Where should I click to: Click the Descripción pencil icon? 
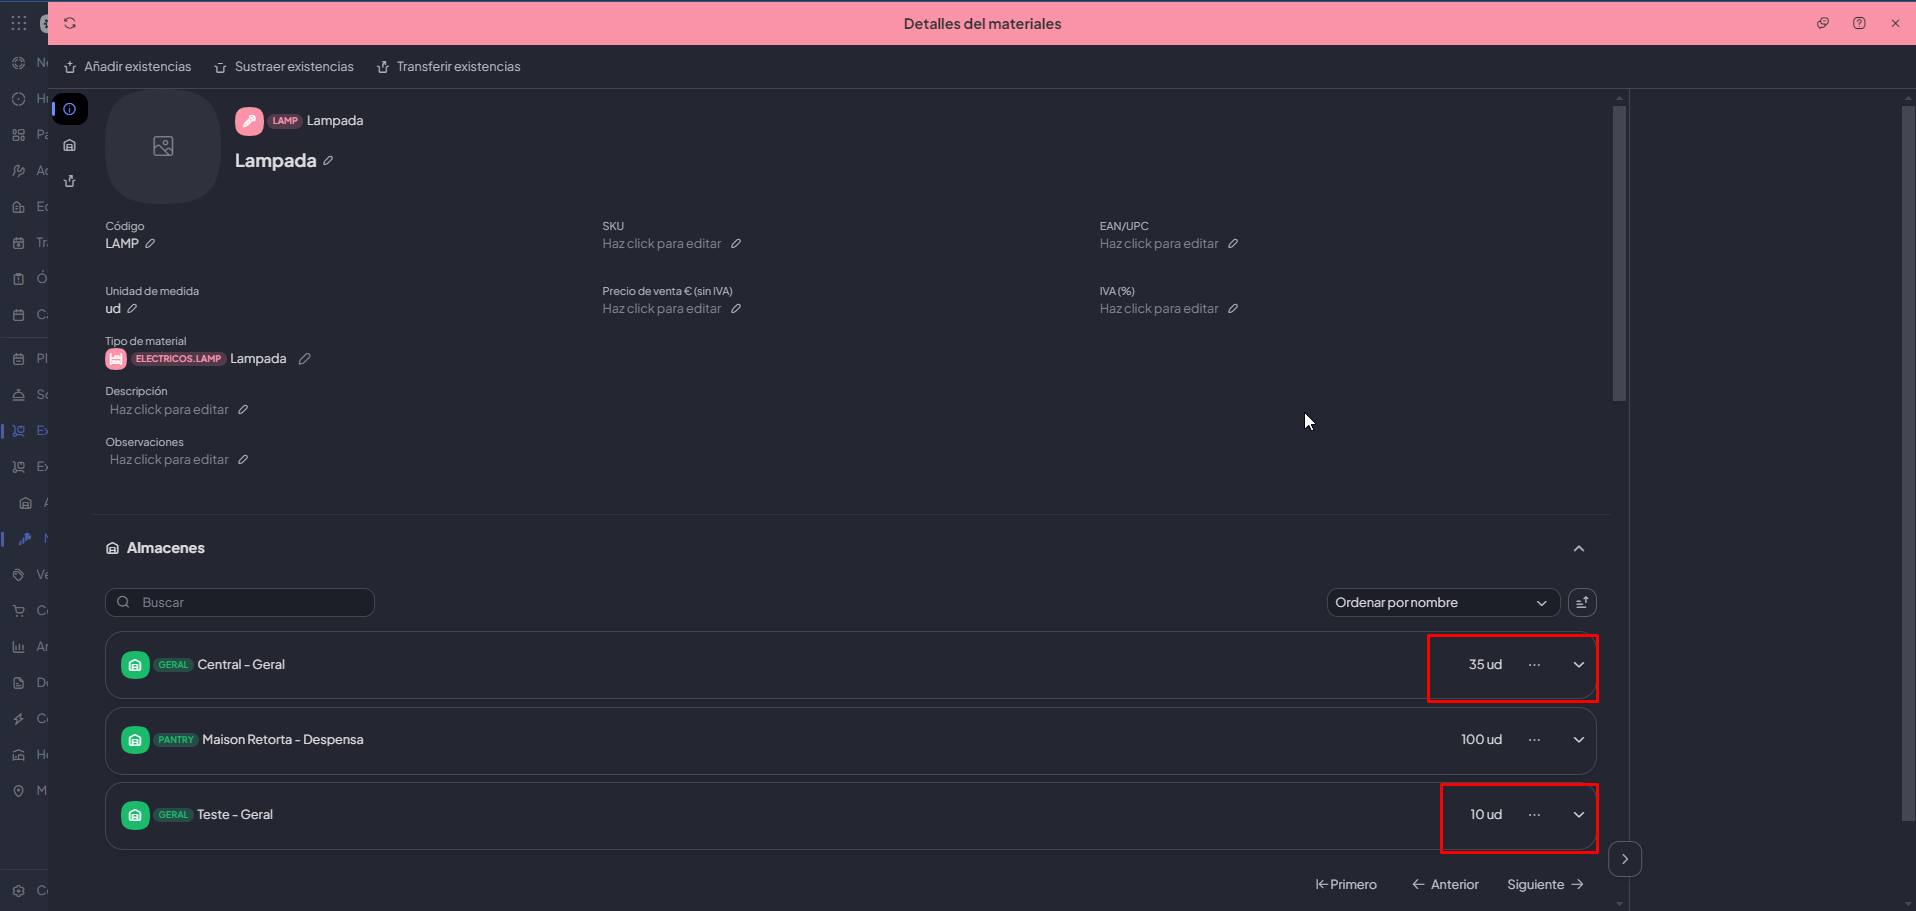[x=243, y=410]
